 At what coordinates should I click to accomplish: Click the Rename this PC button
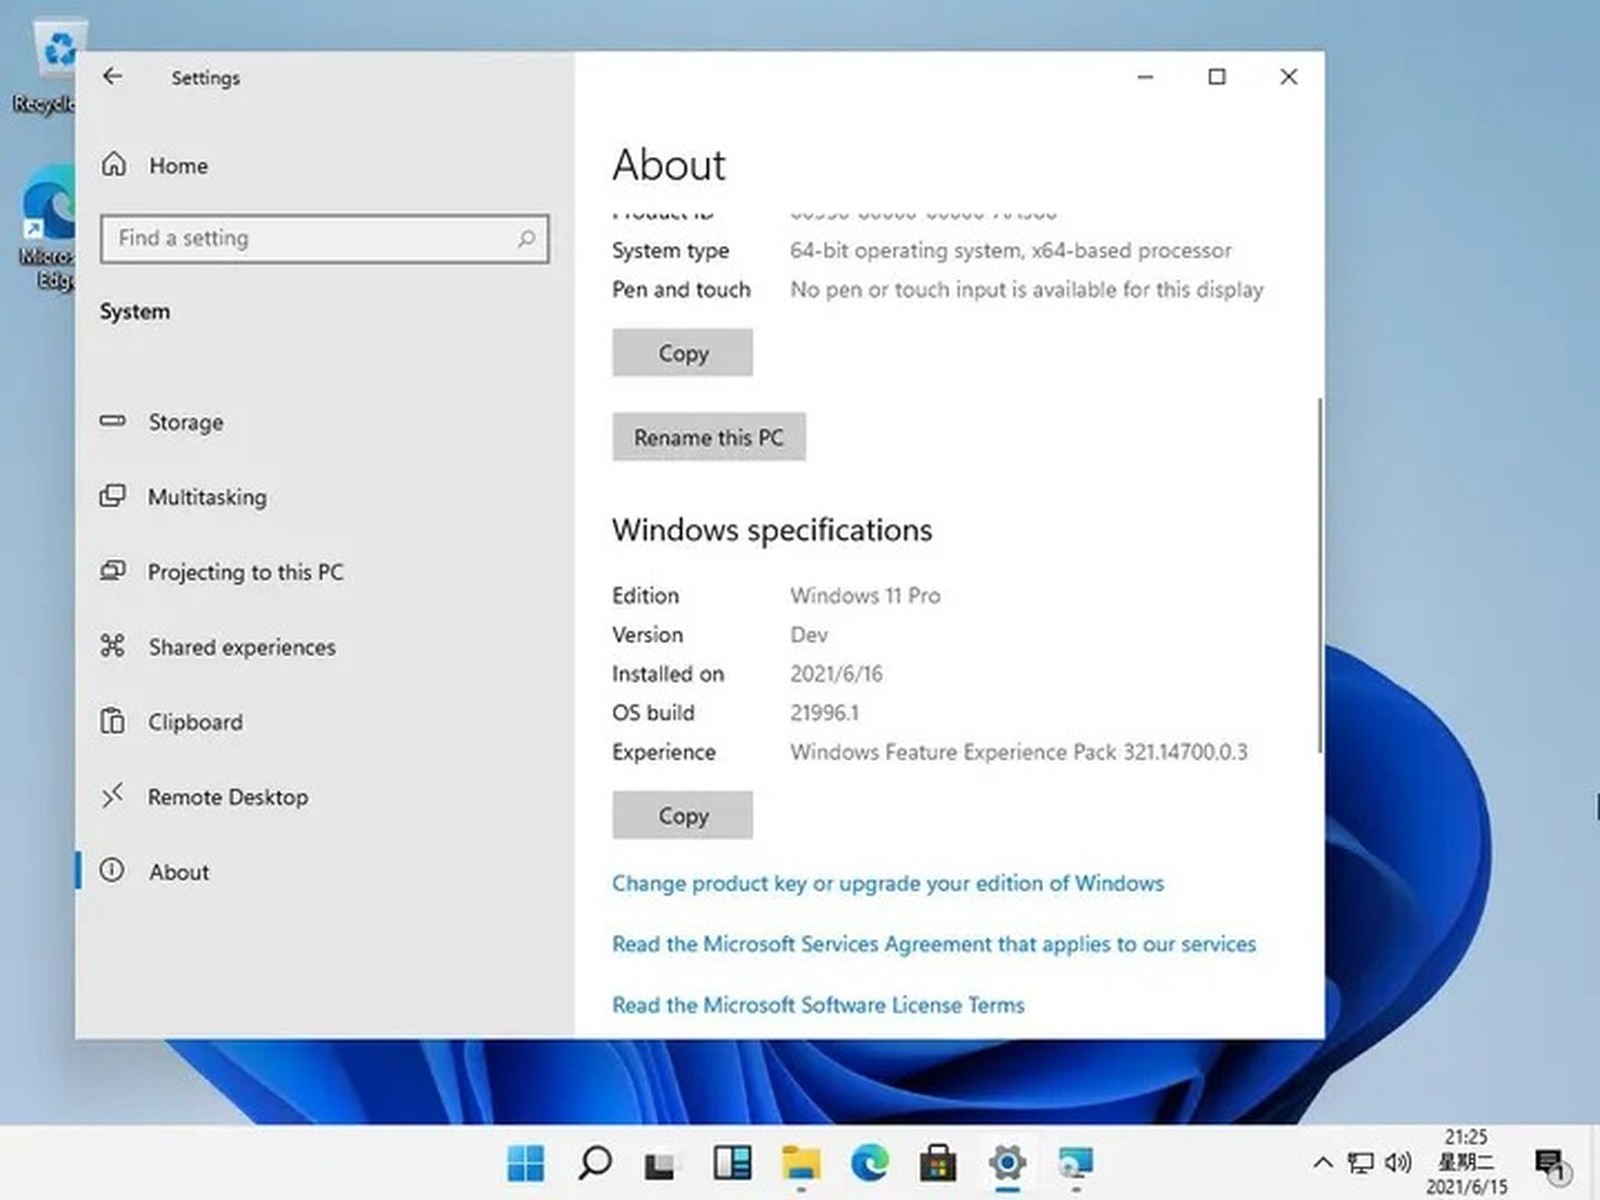coord(708,437)
